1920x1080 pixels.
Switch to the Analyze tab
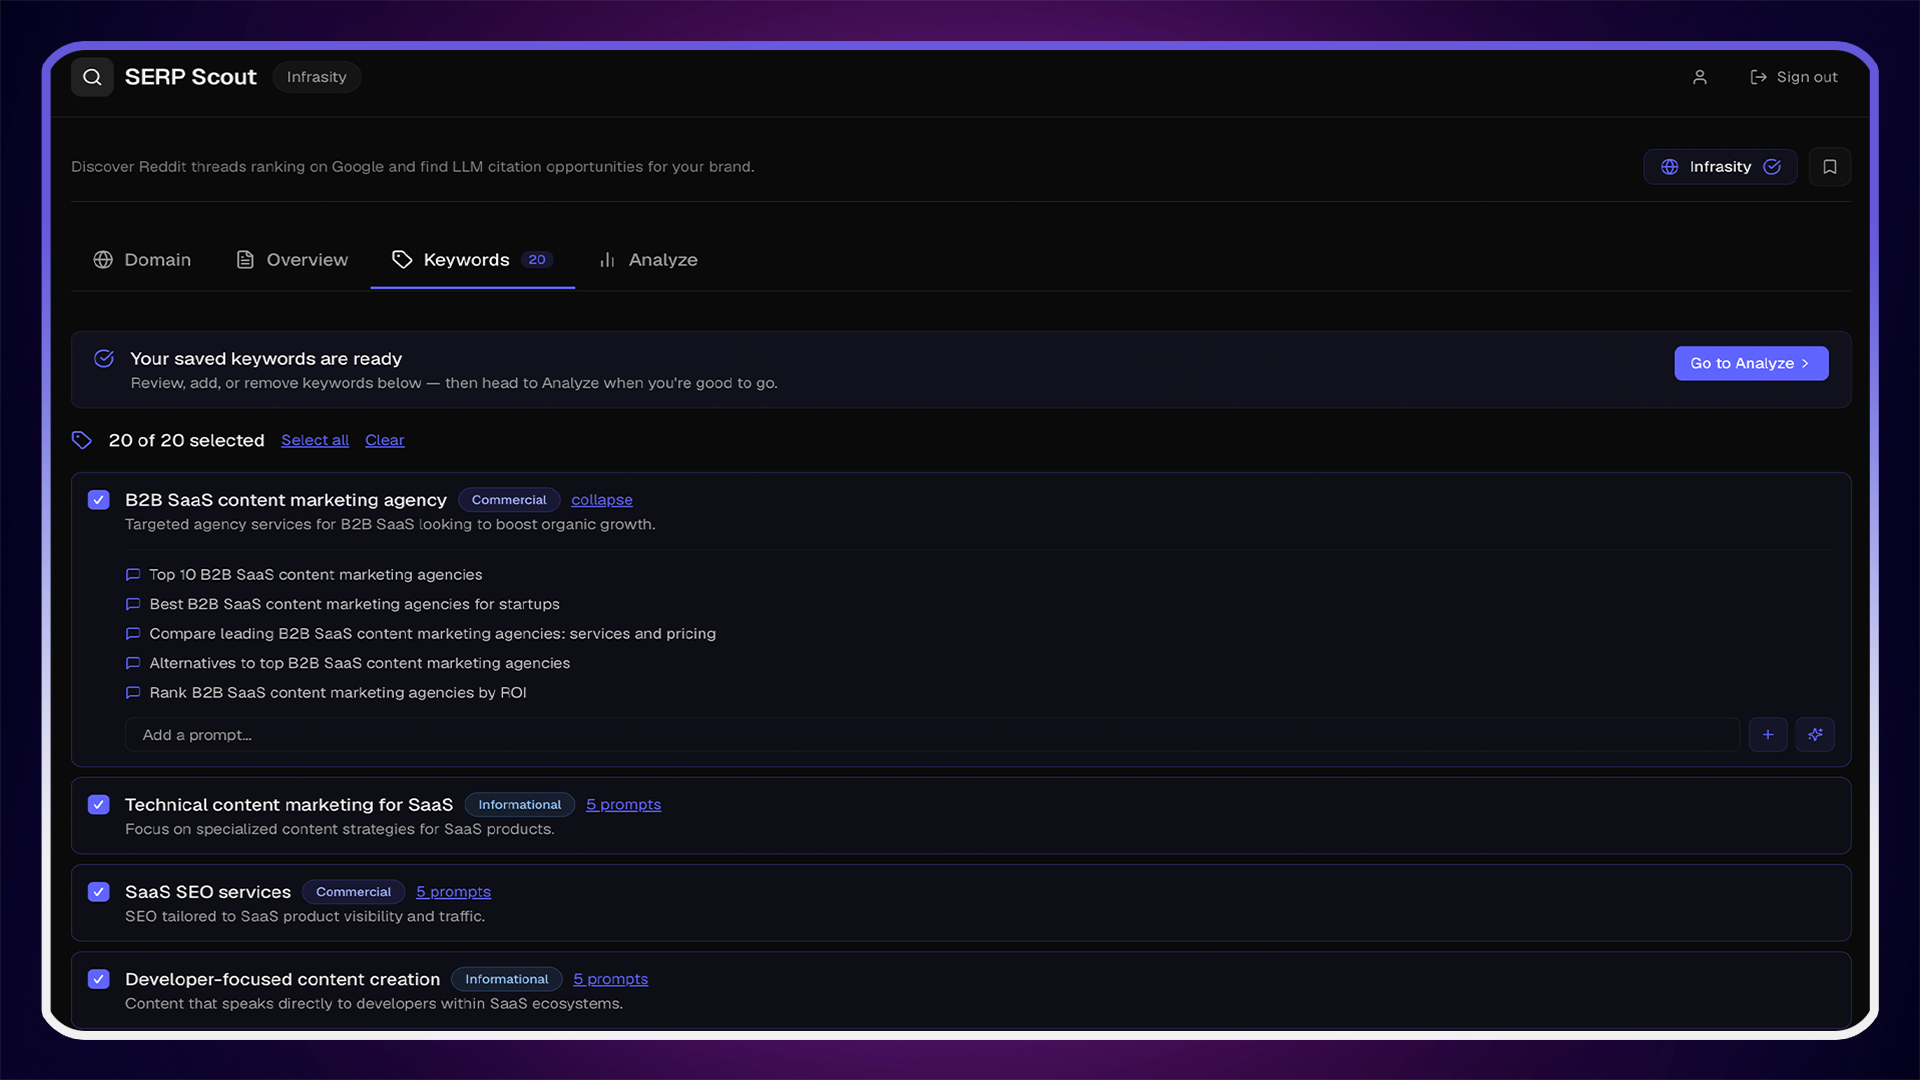click(648, 260)
